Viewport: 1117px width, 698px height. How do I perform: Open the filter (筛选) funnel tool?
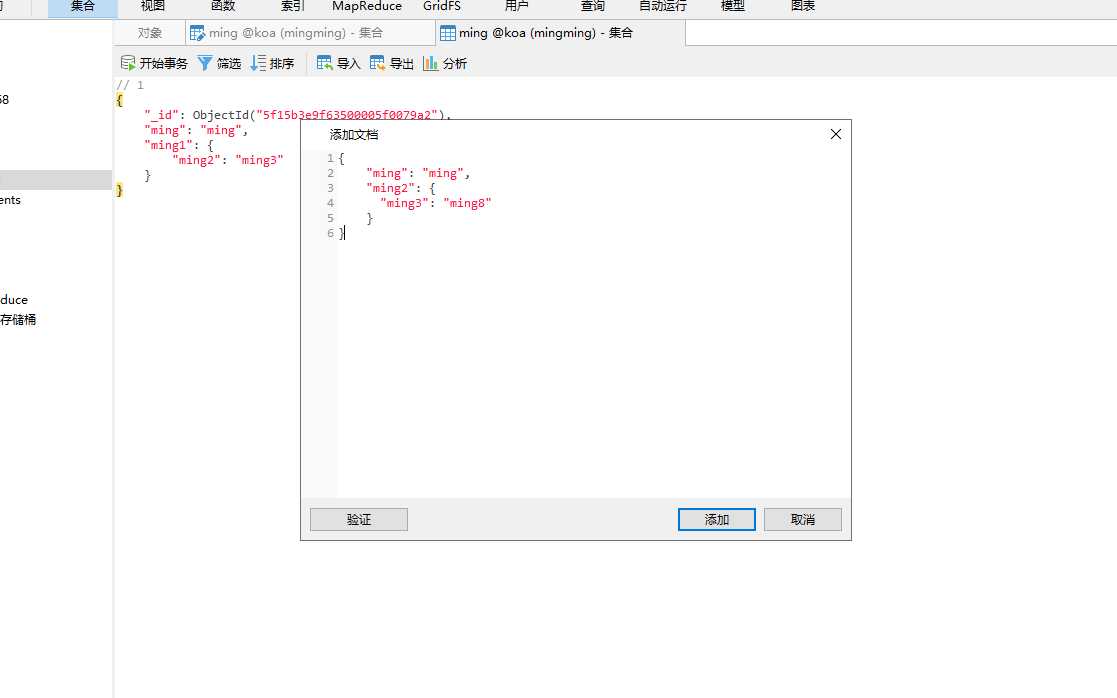click(205, 63)
